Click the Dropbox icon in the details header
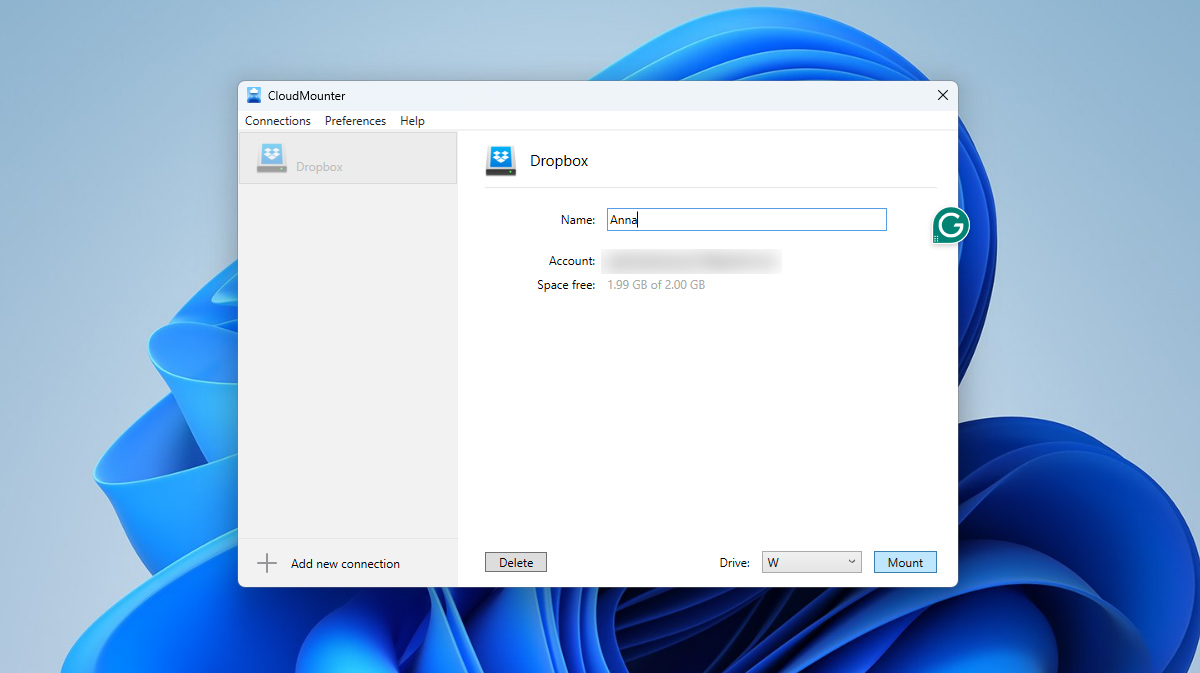The height and width of the screenshot is (673, 1200). click(500, 160)
